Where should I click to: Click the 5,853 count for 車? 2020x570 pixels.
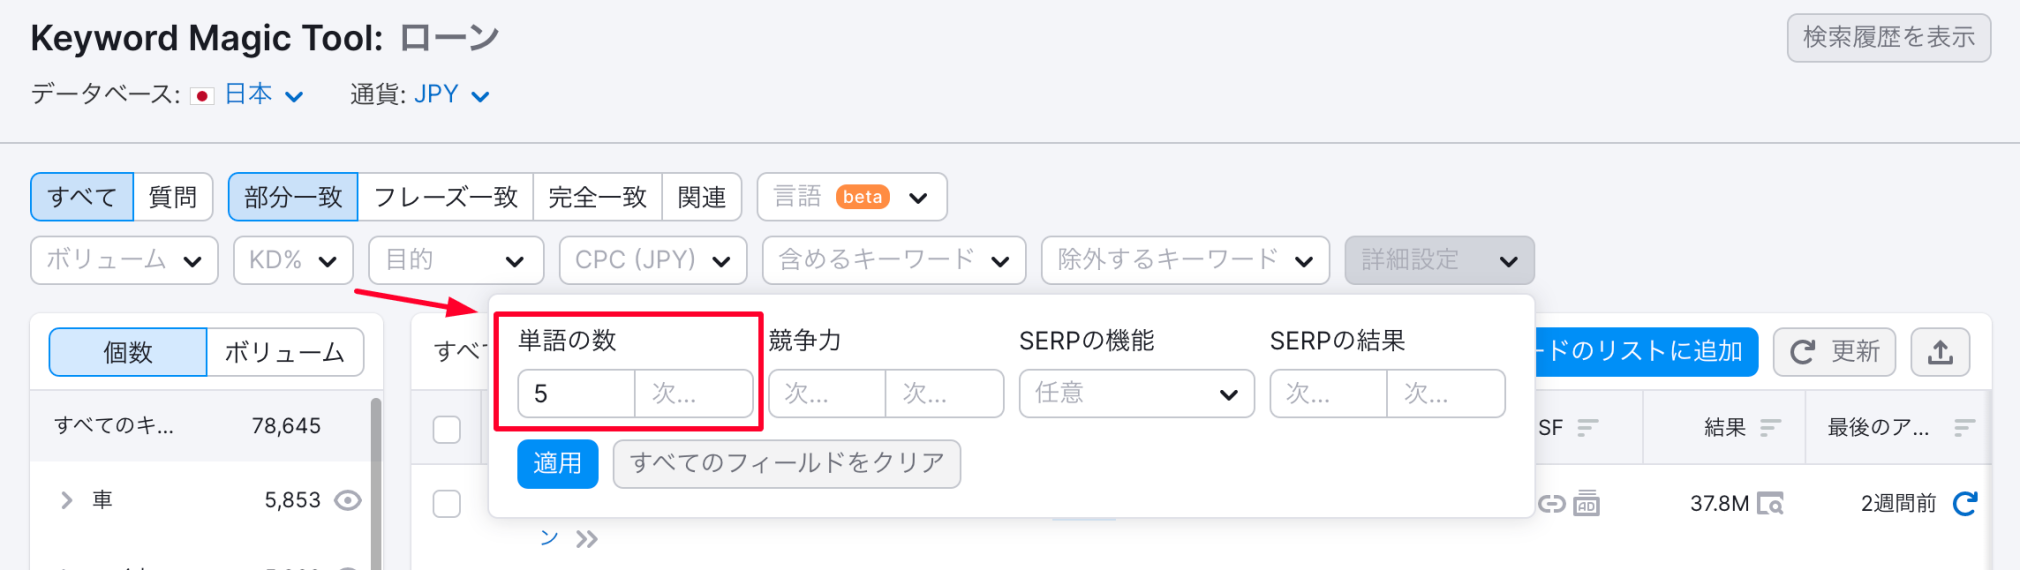(292, 500)
